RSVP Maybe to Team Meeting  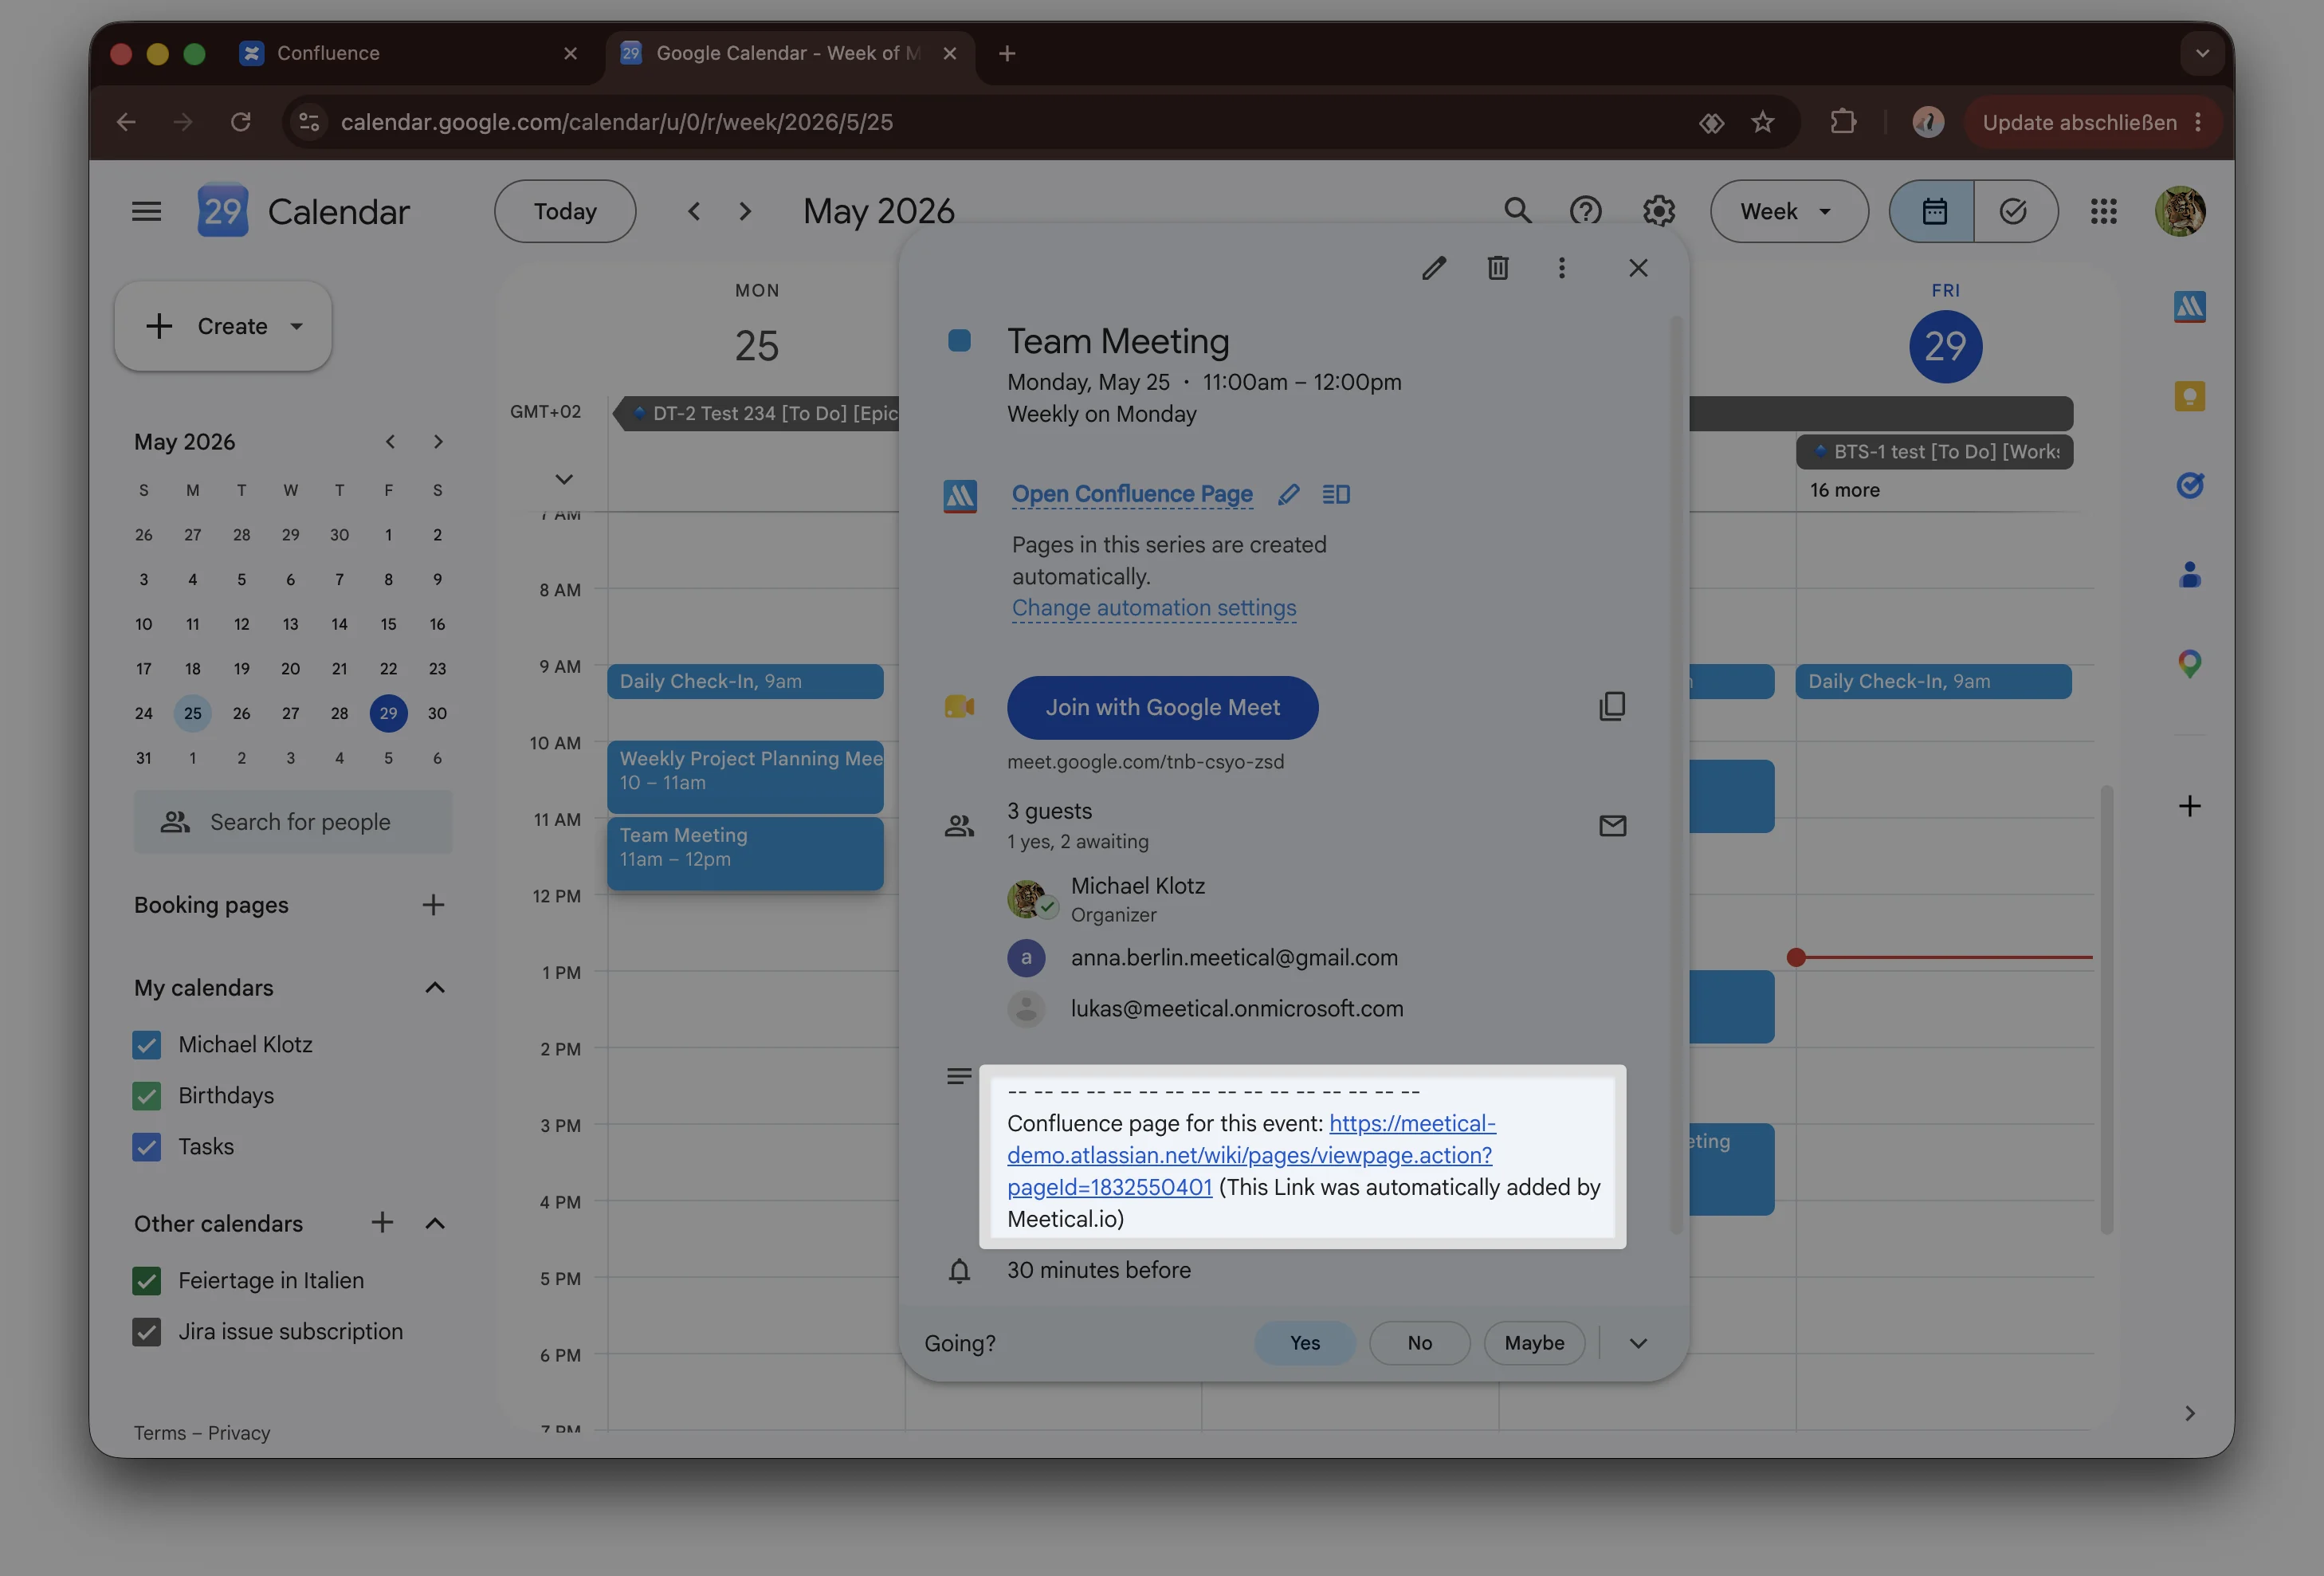1534,1343
